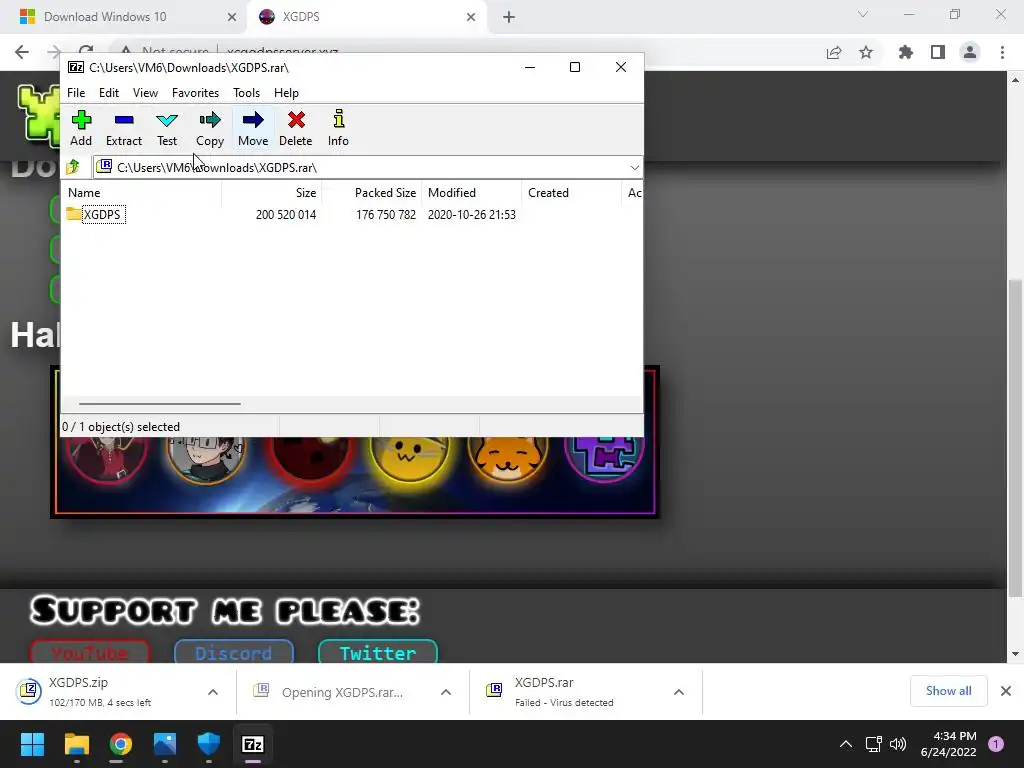The width and height of the screenshot is (1024, 768).
Task: Open Chrome extensions puzzle icon
Action: [906, 52]
